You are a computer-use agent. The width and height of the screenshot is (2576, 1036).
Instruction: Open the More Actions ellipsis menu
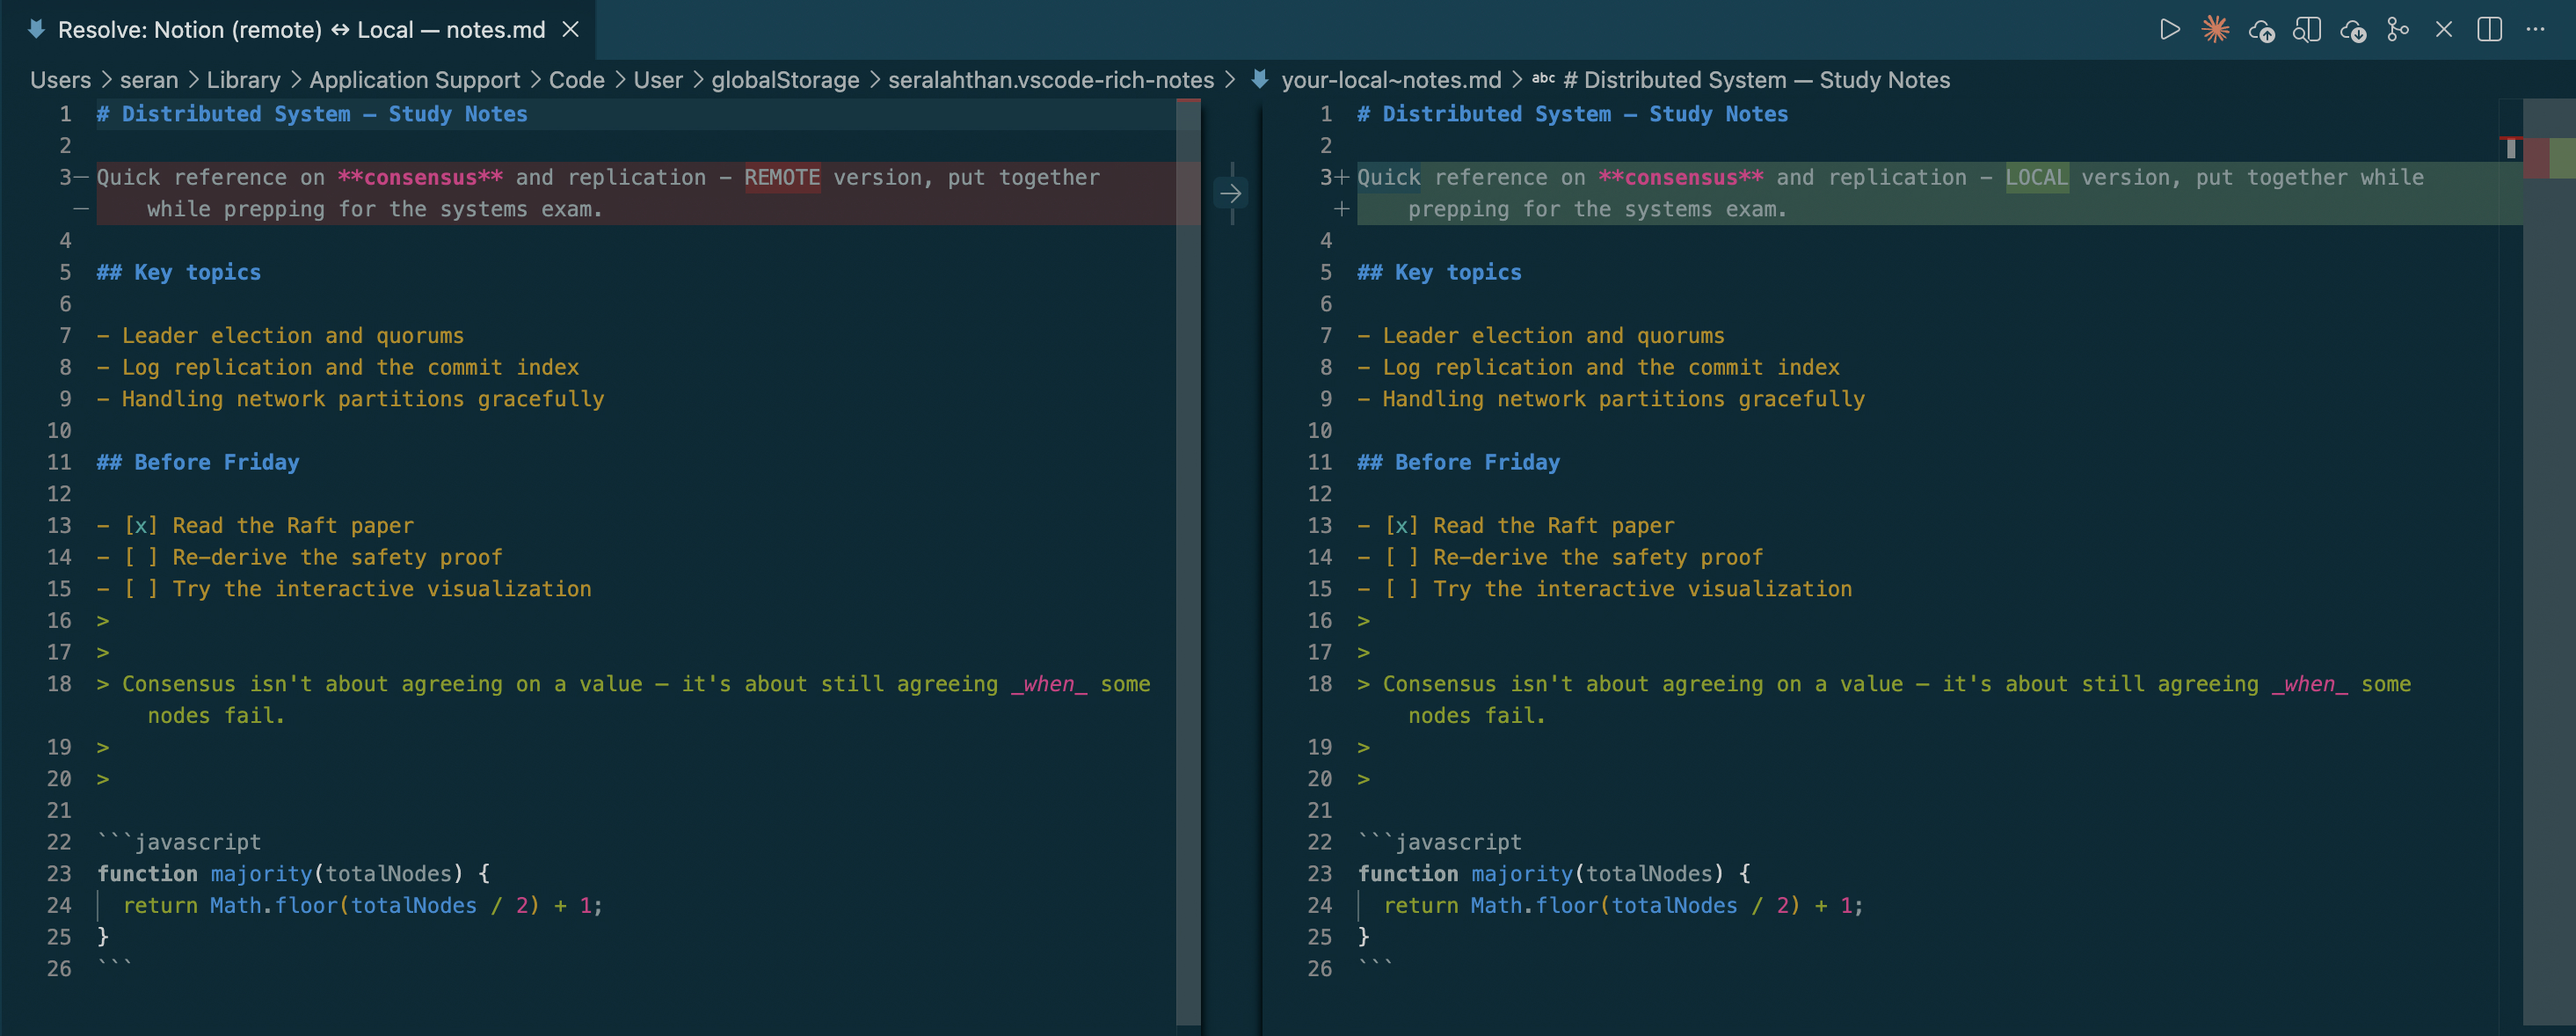point(2535,30)
